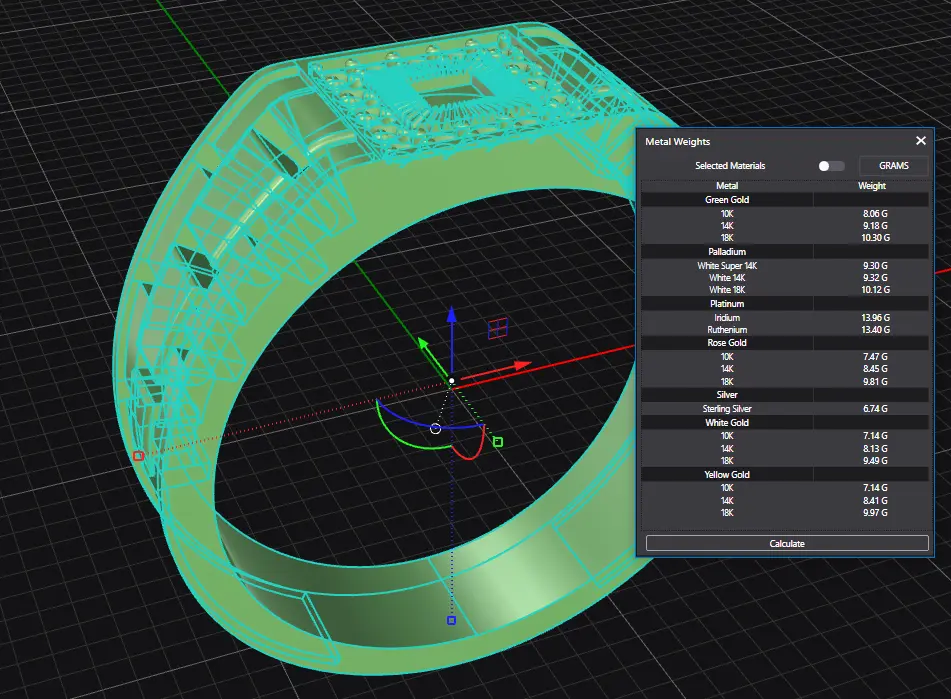Close the Metal Weights panel
Image resolution: width=951 pixels, height=699 pixels.
pos(921,142)
